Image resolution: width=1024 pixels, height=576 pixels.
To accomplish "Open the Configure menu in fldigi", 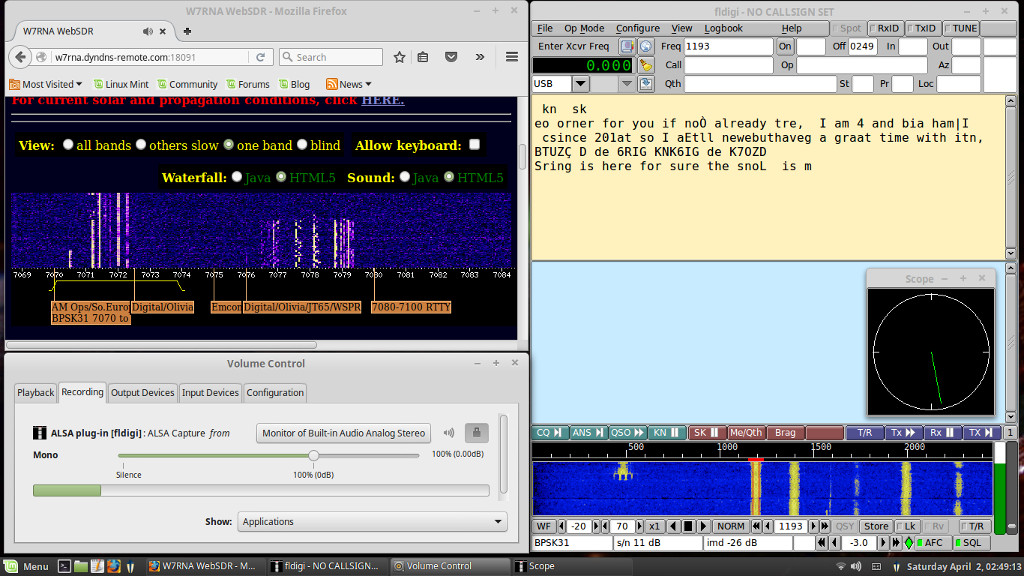I will click(x=637, y=29).
